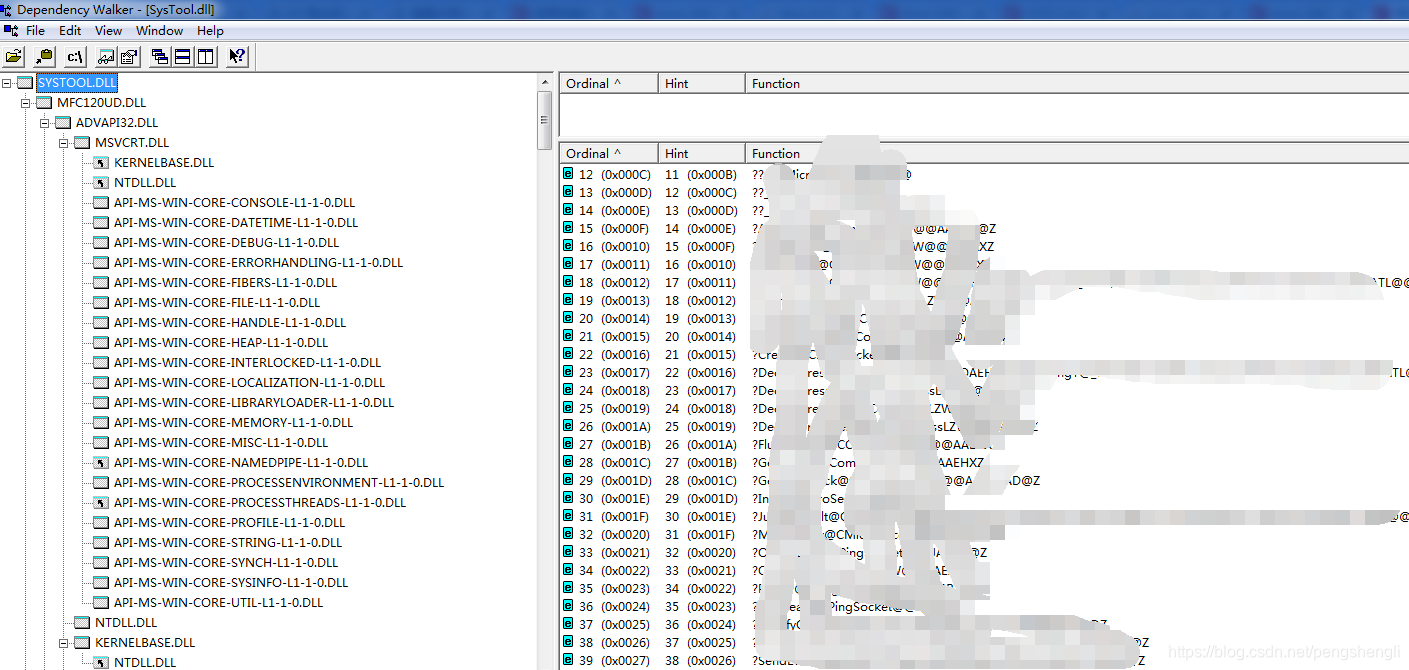The width and height of the screenshot is (1409, 670).
Task: Click the module tree vertical scrollbar thumb
Action: 545,120
